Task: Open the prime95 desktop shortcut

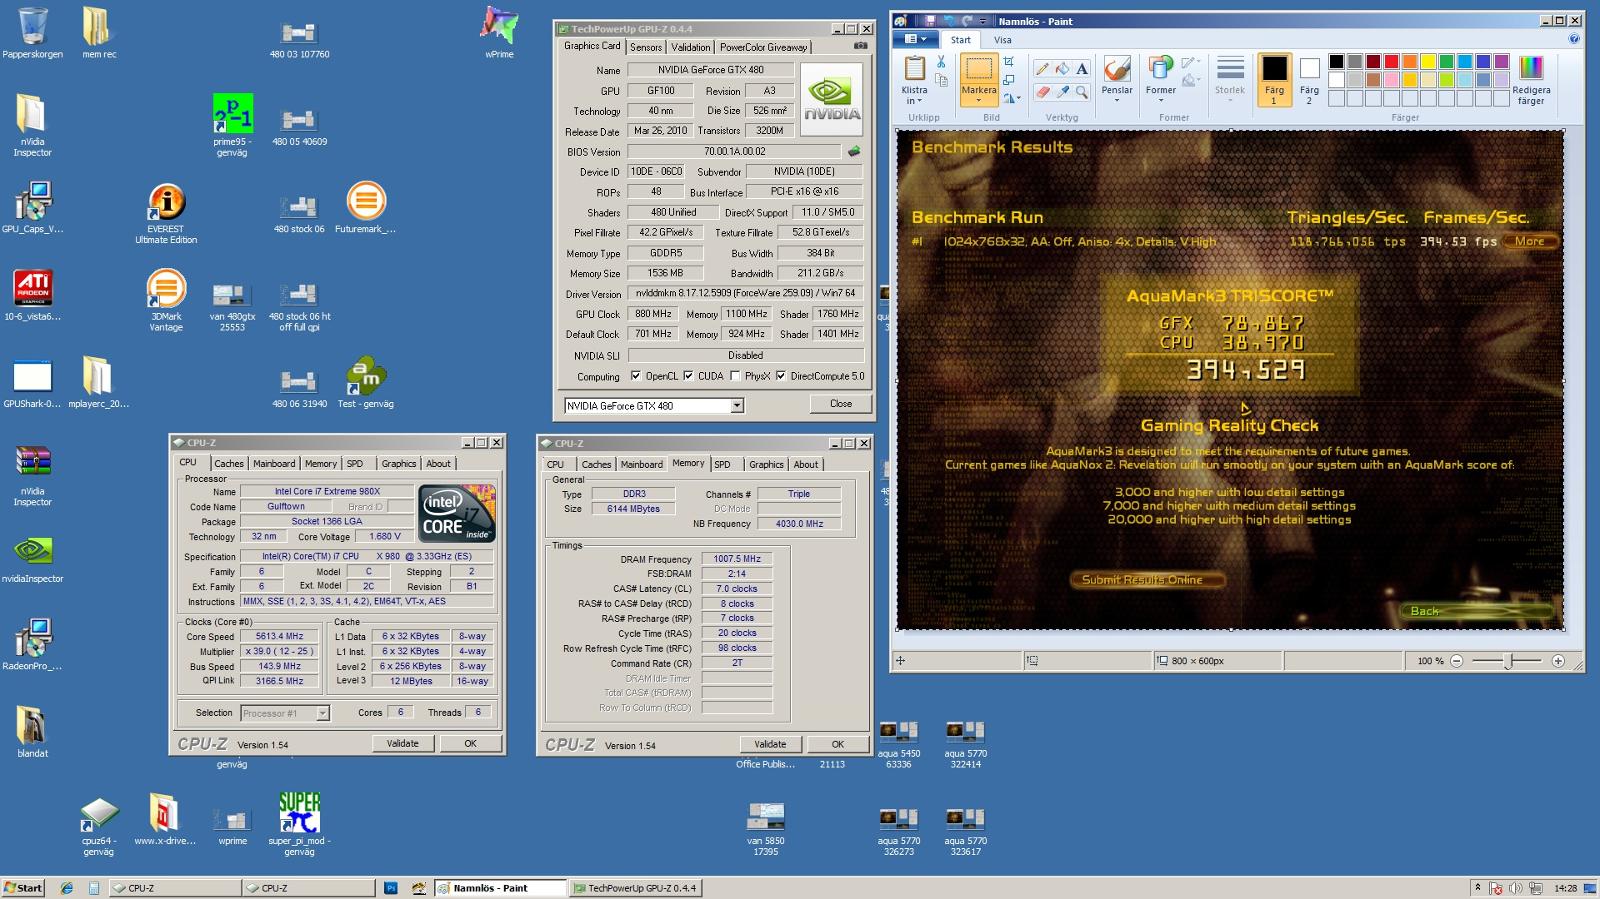Action: coord(232,126)
